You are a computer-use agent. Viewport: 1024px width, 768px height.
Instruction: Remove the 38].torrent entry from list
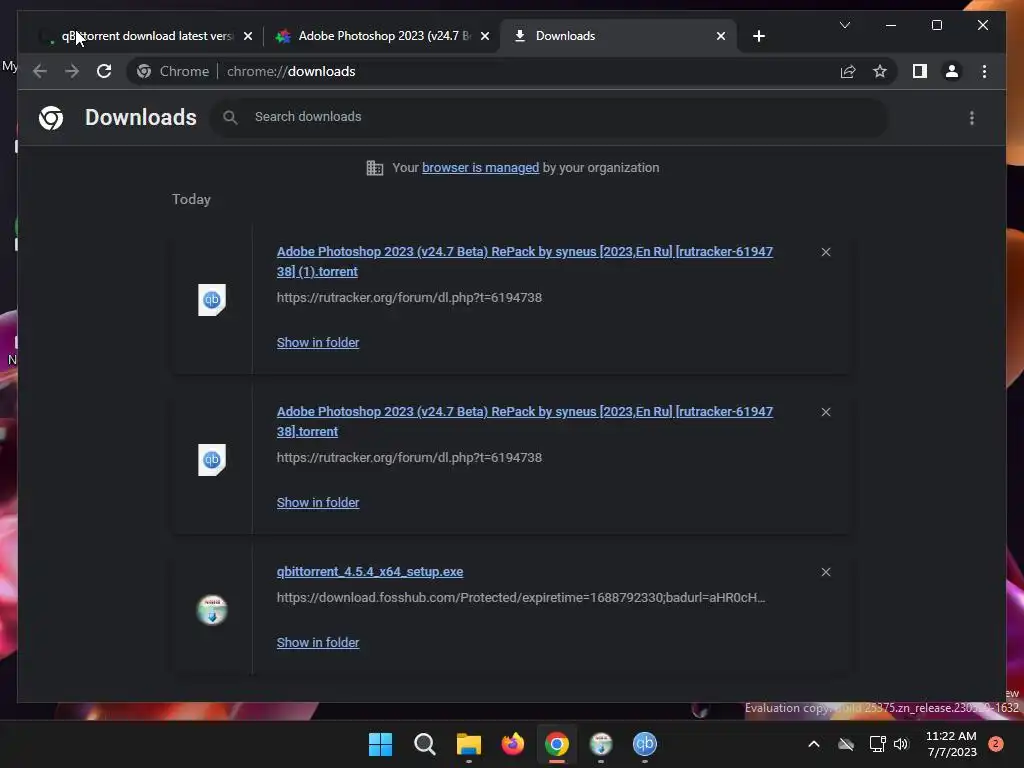(x=825, y=412)
